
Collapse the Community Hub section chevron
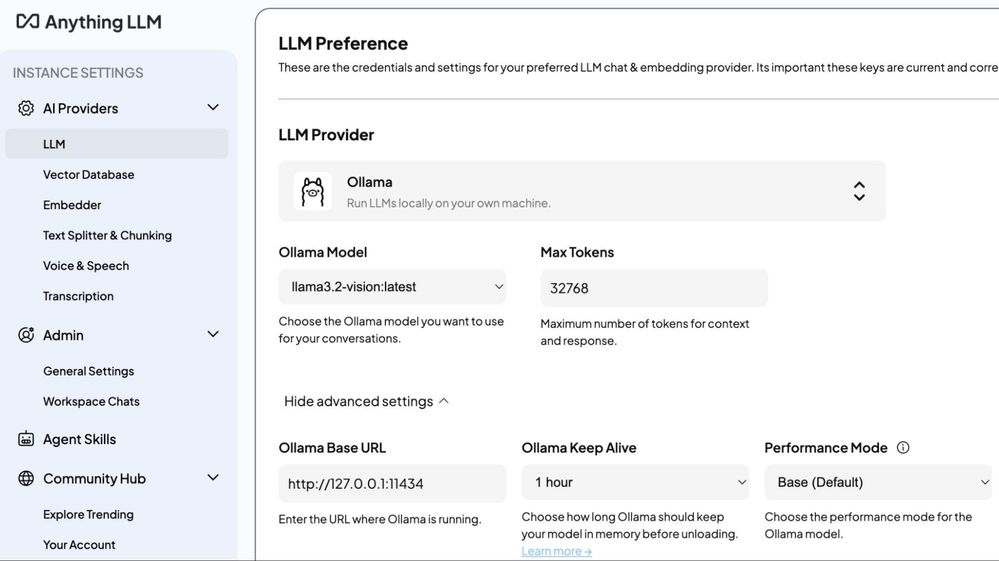pos(213,478)
